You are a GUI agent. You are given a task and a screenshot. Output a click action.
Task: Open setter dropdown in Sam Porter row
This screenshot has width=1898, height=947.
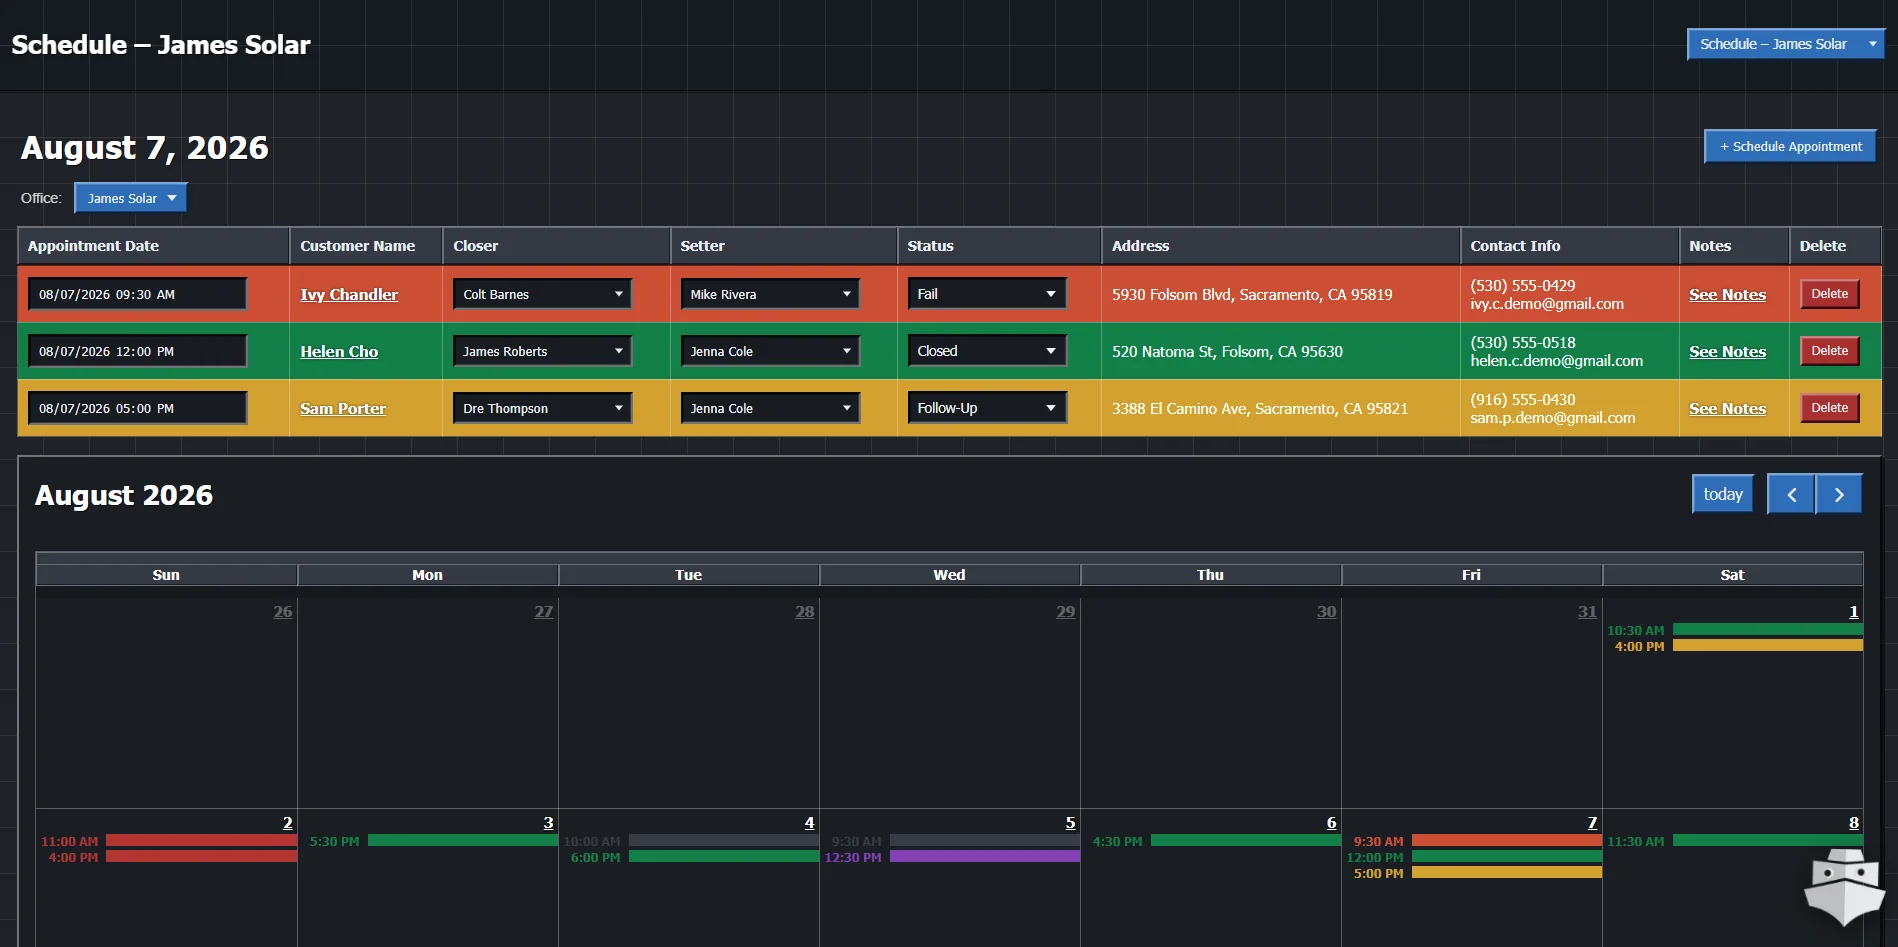[x=770, y=408]
